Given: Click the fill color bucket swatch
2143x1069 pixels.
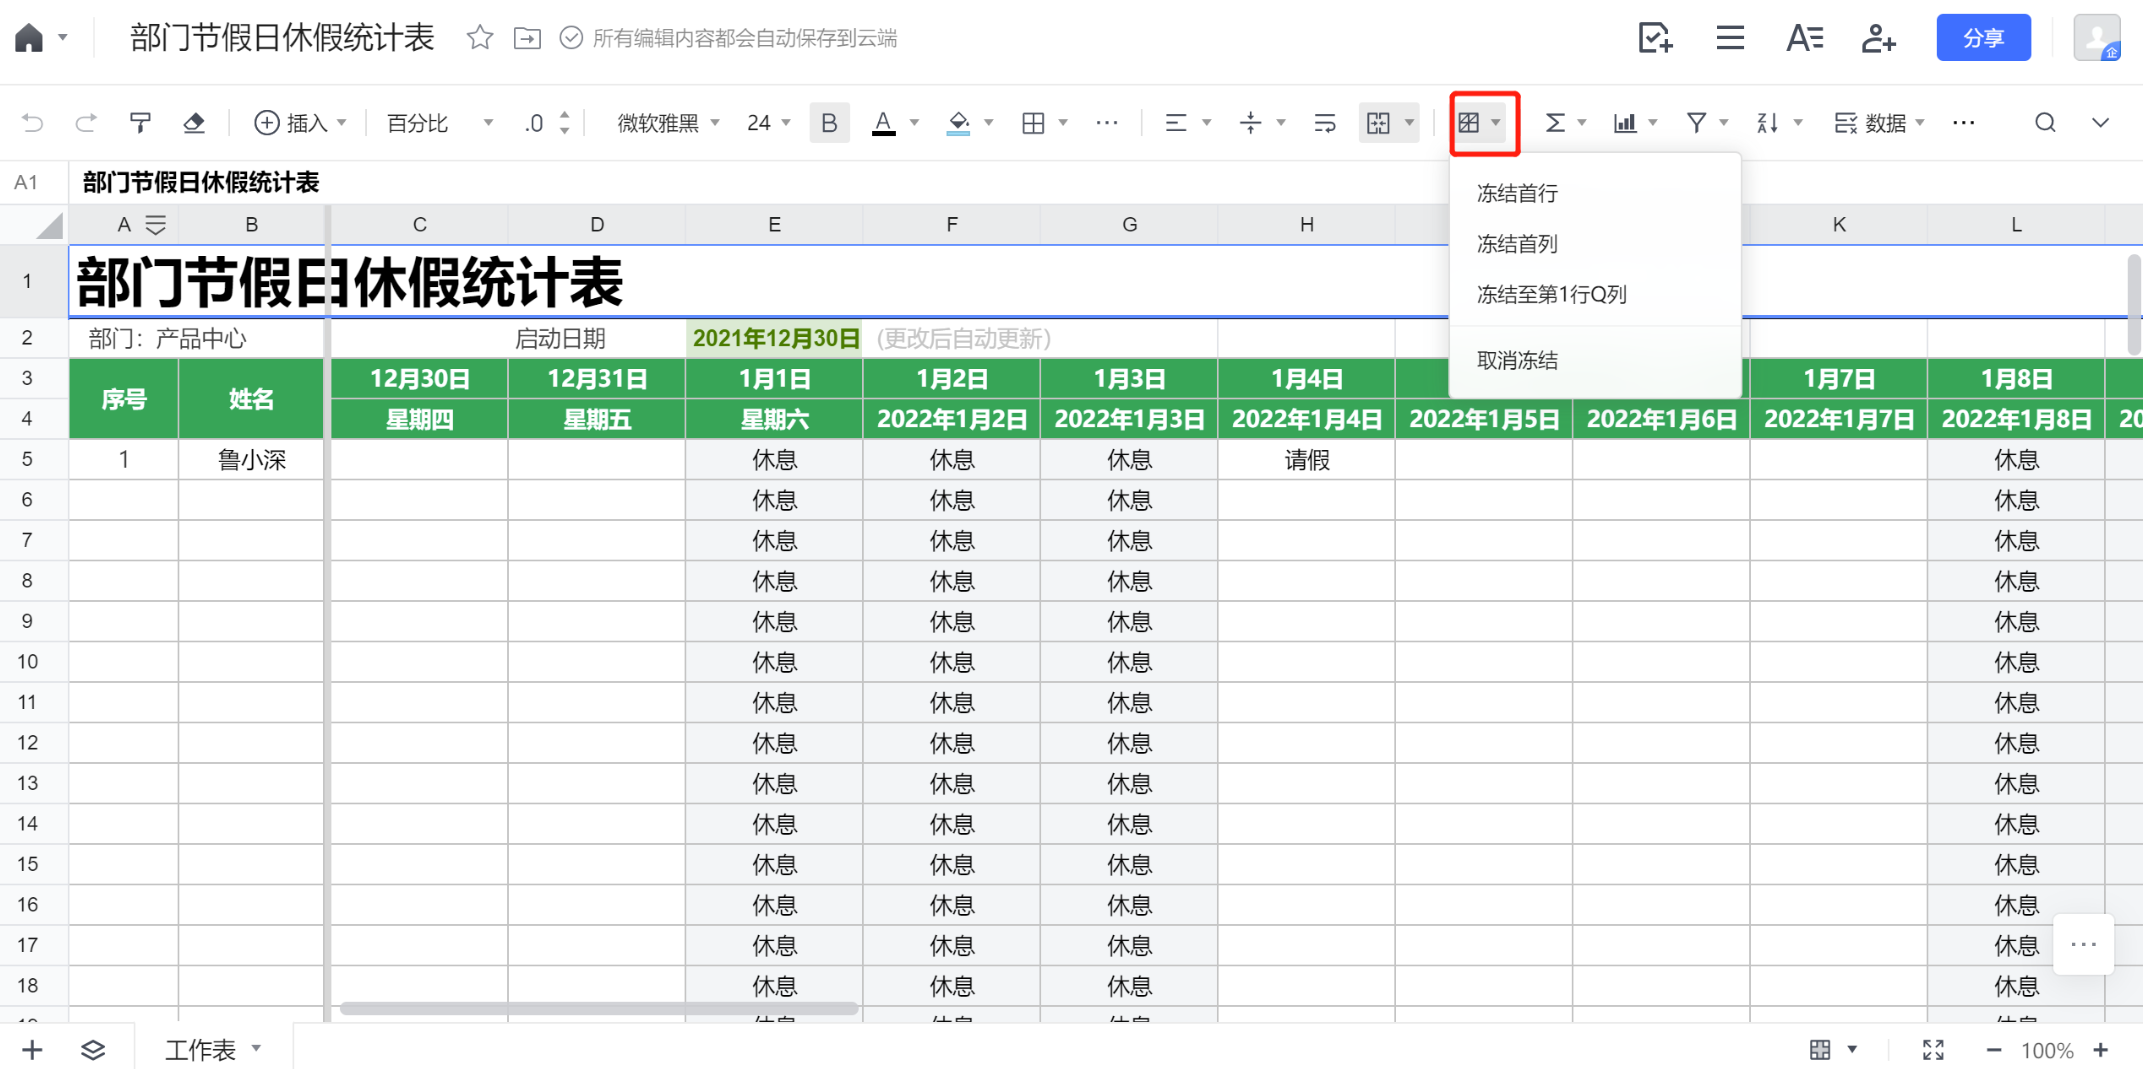Looking at the screenshot, I should pyautogui.click(x=958, y=123).
